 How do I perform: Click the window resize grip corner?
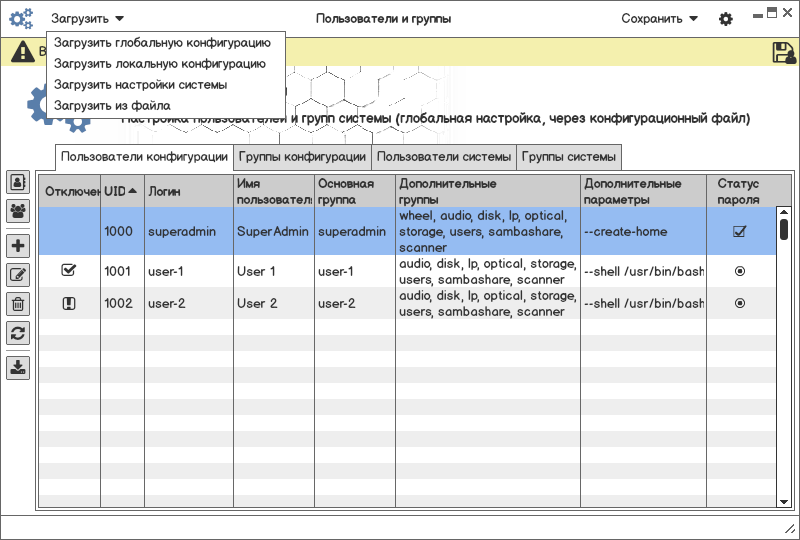tap(789, 529)
